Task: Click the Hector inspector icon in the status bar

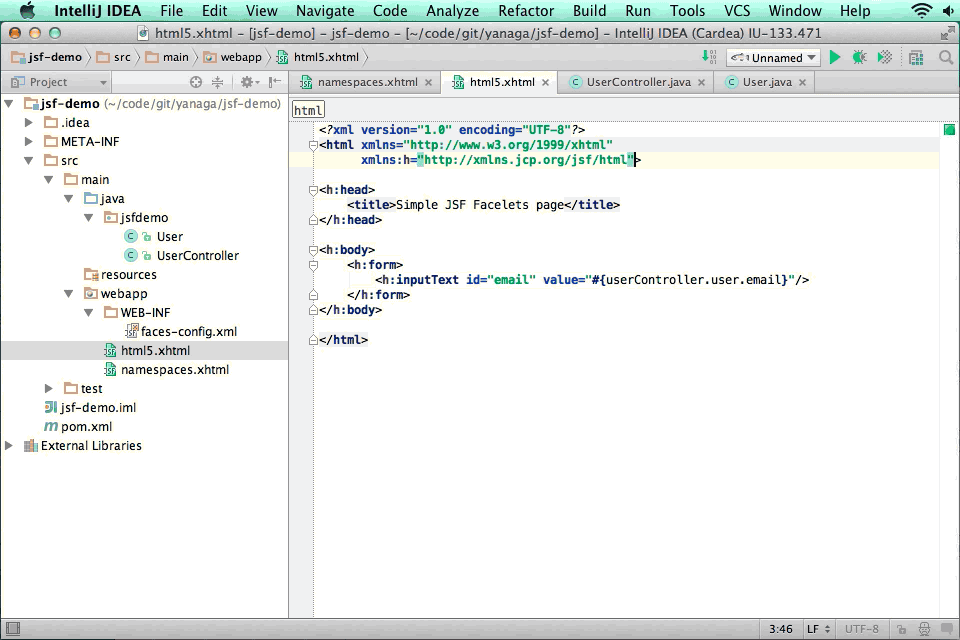Action: pos(926,629)
